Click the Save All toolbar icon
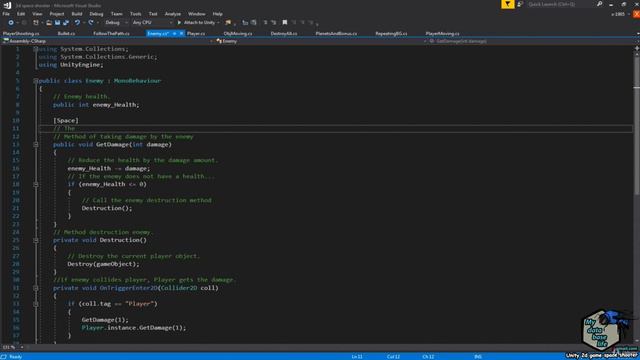This screenshot has width=640, height=360. pos(65,22)
